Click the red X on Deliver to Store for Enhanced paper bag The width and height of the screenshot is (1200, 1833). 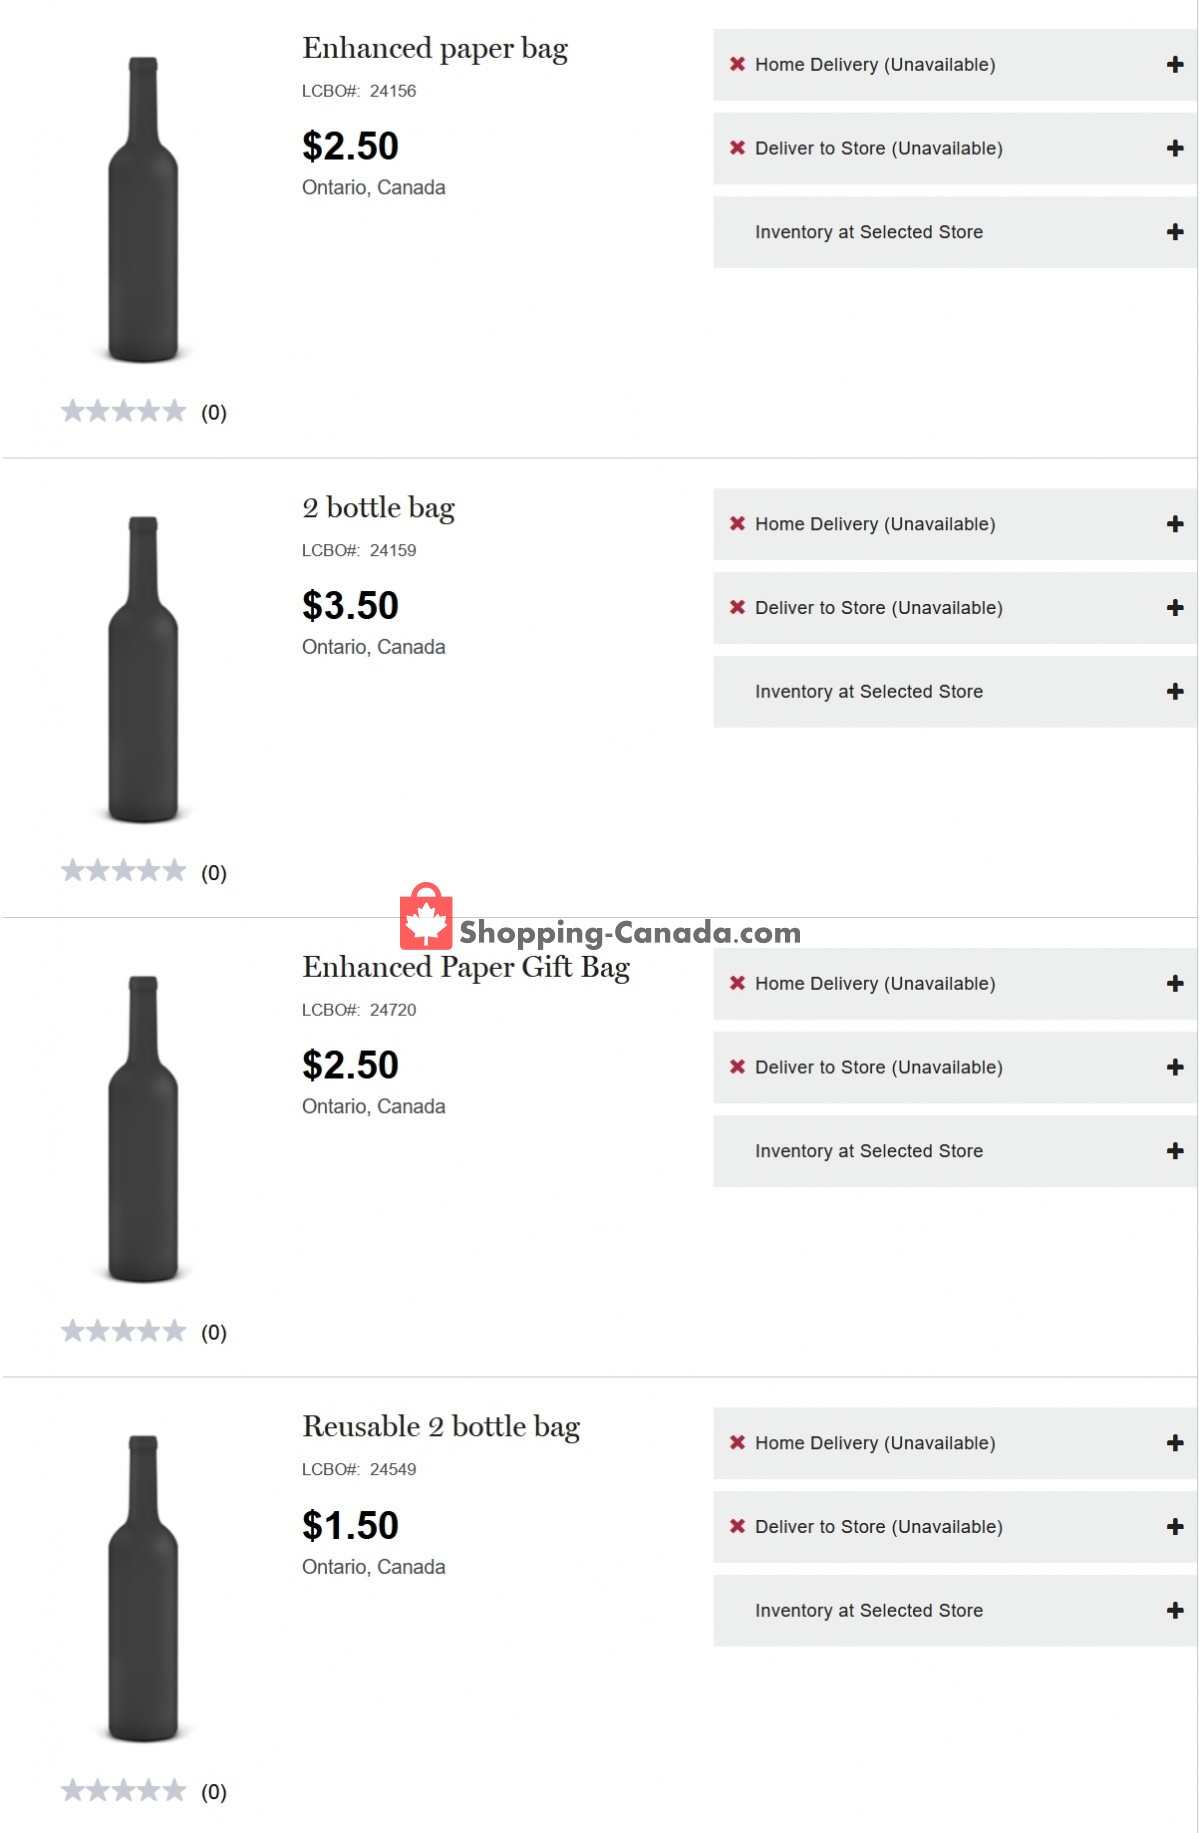(x=737, y=147)
